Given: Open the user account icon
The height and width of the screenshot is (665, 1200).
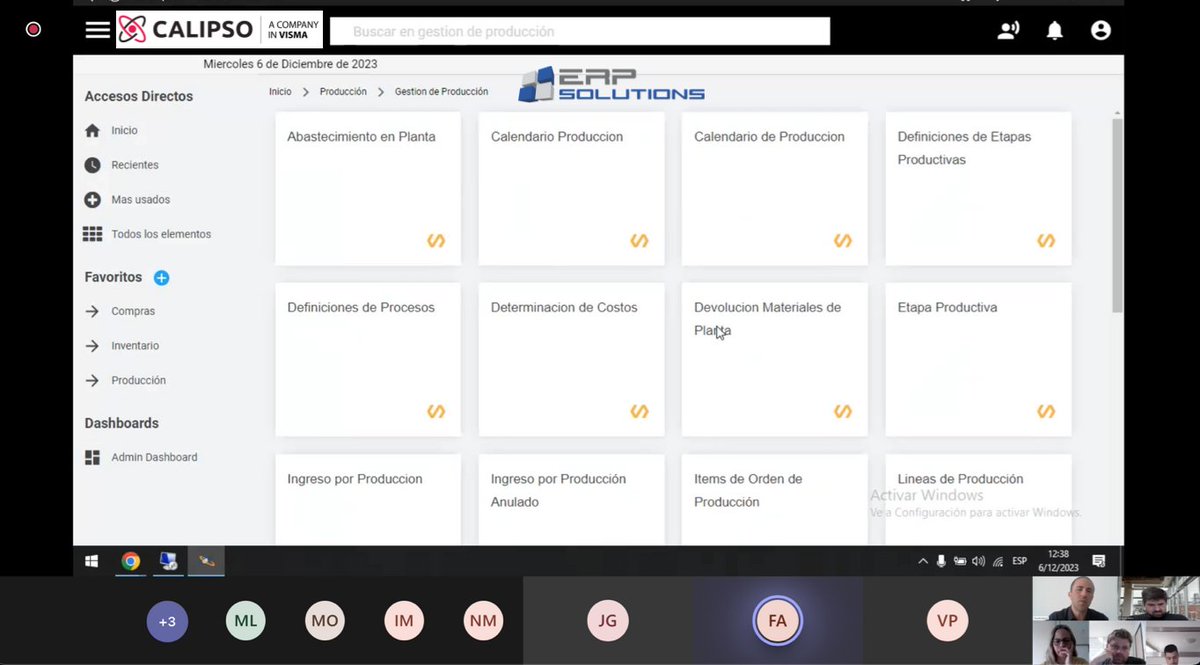Looking at the screenshot, I should point(1101,31).
